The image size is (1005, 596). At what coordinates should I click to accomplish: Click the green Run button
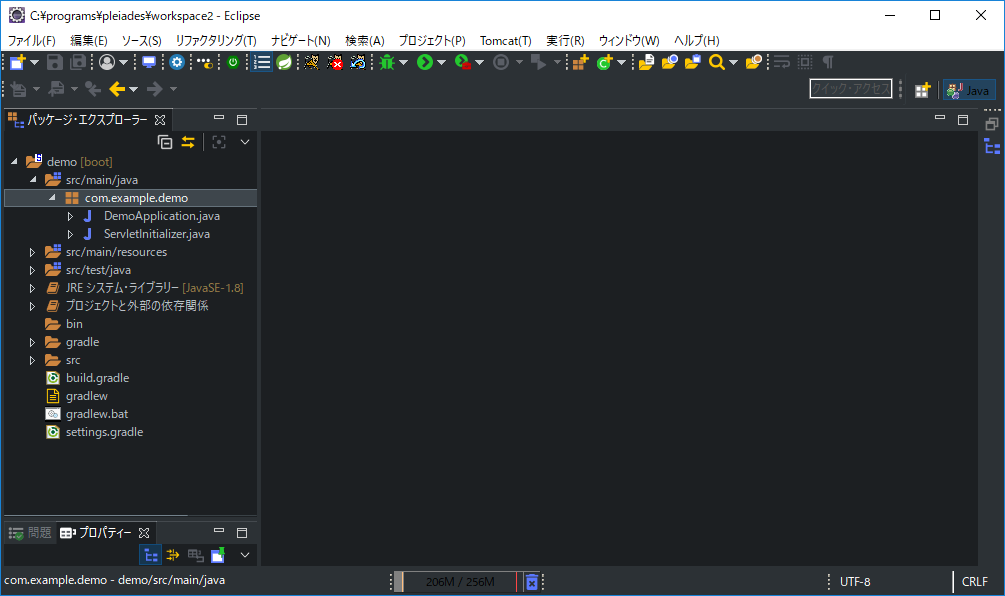pyautogui.click(x=424, y=62)
